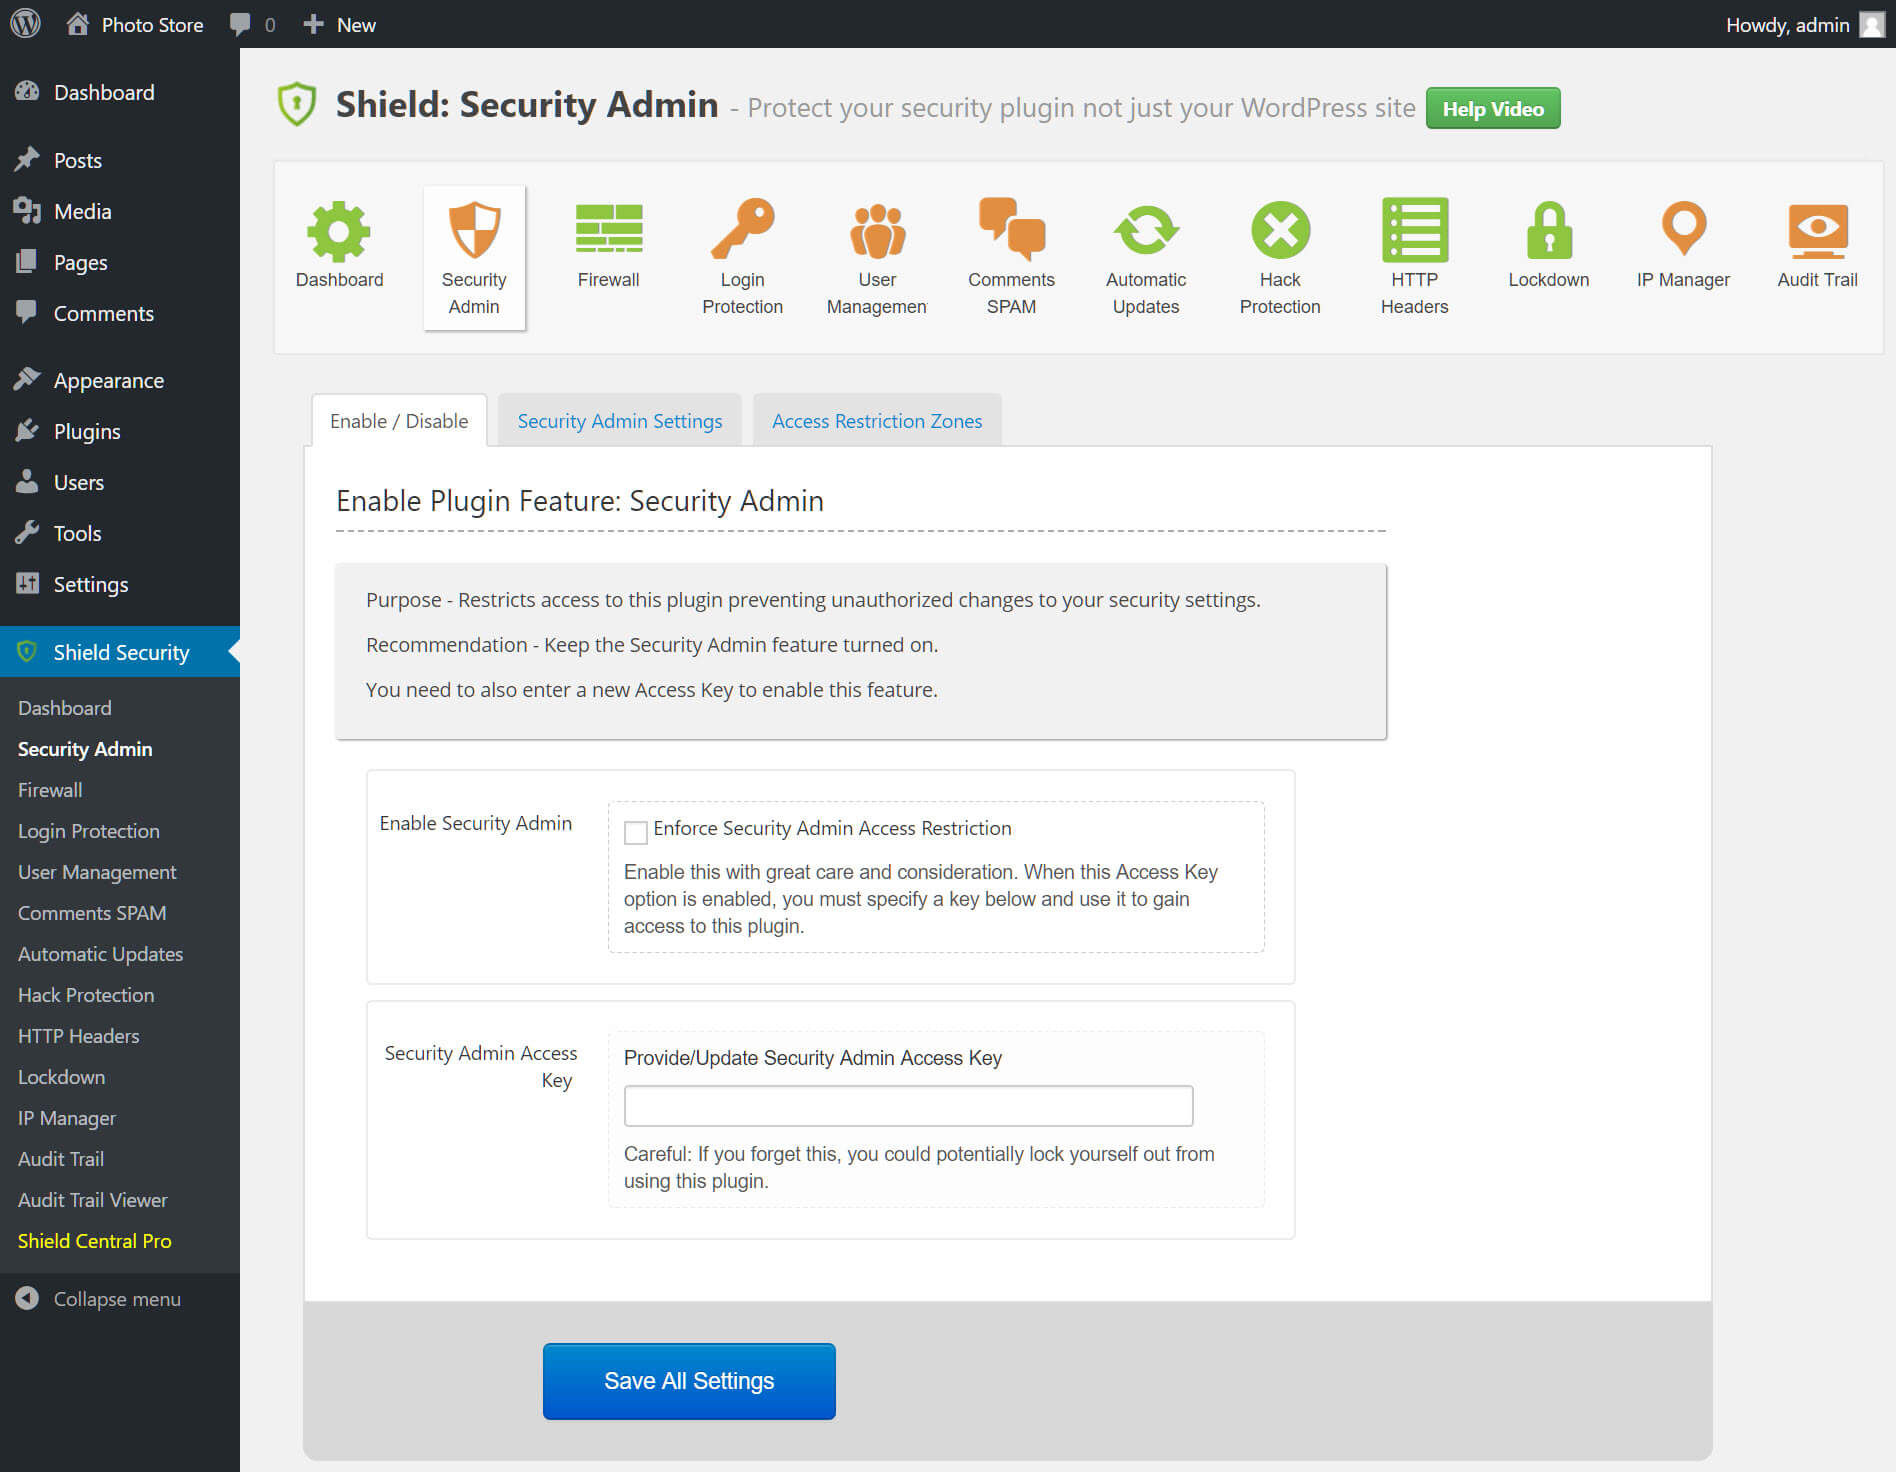1896x1472 pixels.
Task: Open Lockdown submenu link
Action: click(61, 1077)
